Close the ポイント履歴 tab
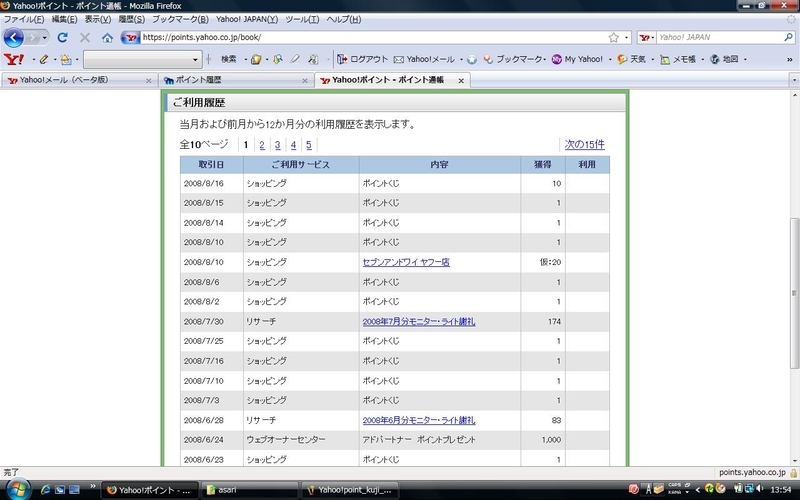Viewport: 800px width, 500px height. pyautogui.click(x=305, y=81)
